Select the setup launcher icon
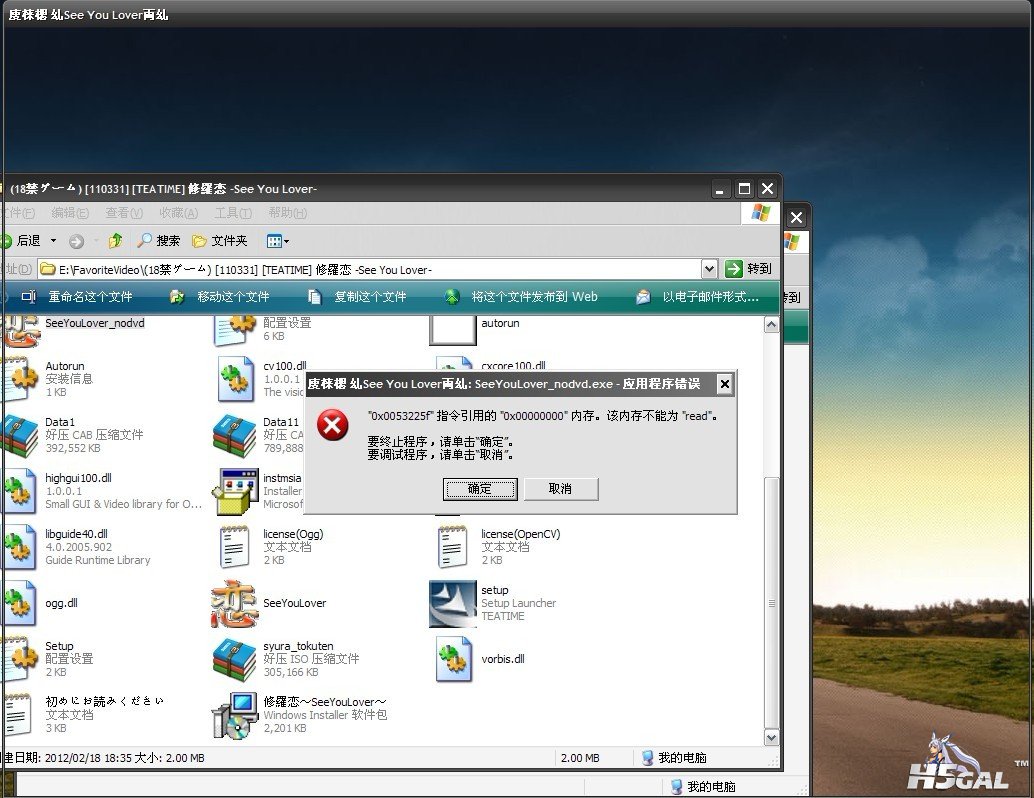This screenshot has height=798, width=1034. (452, 604)
